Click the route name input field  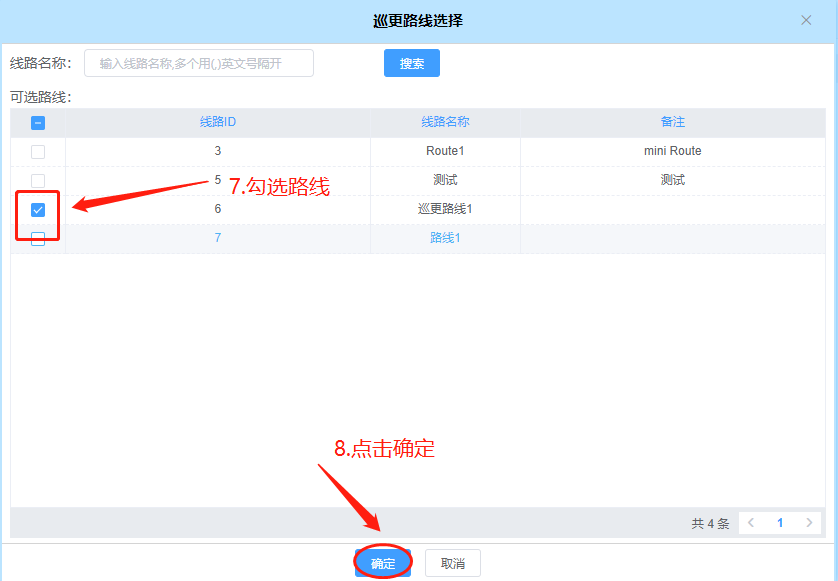coord(198,62)
